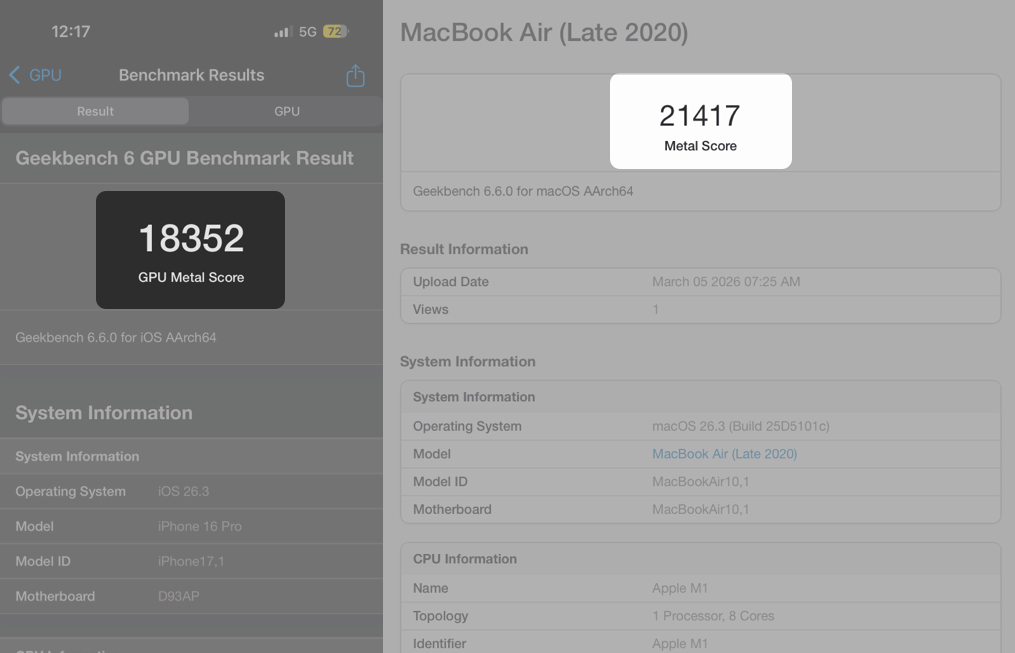Tap the 5G status icon
Screen dimensions: 1015x653
(x=307, y=31)
